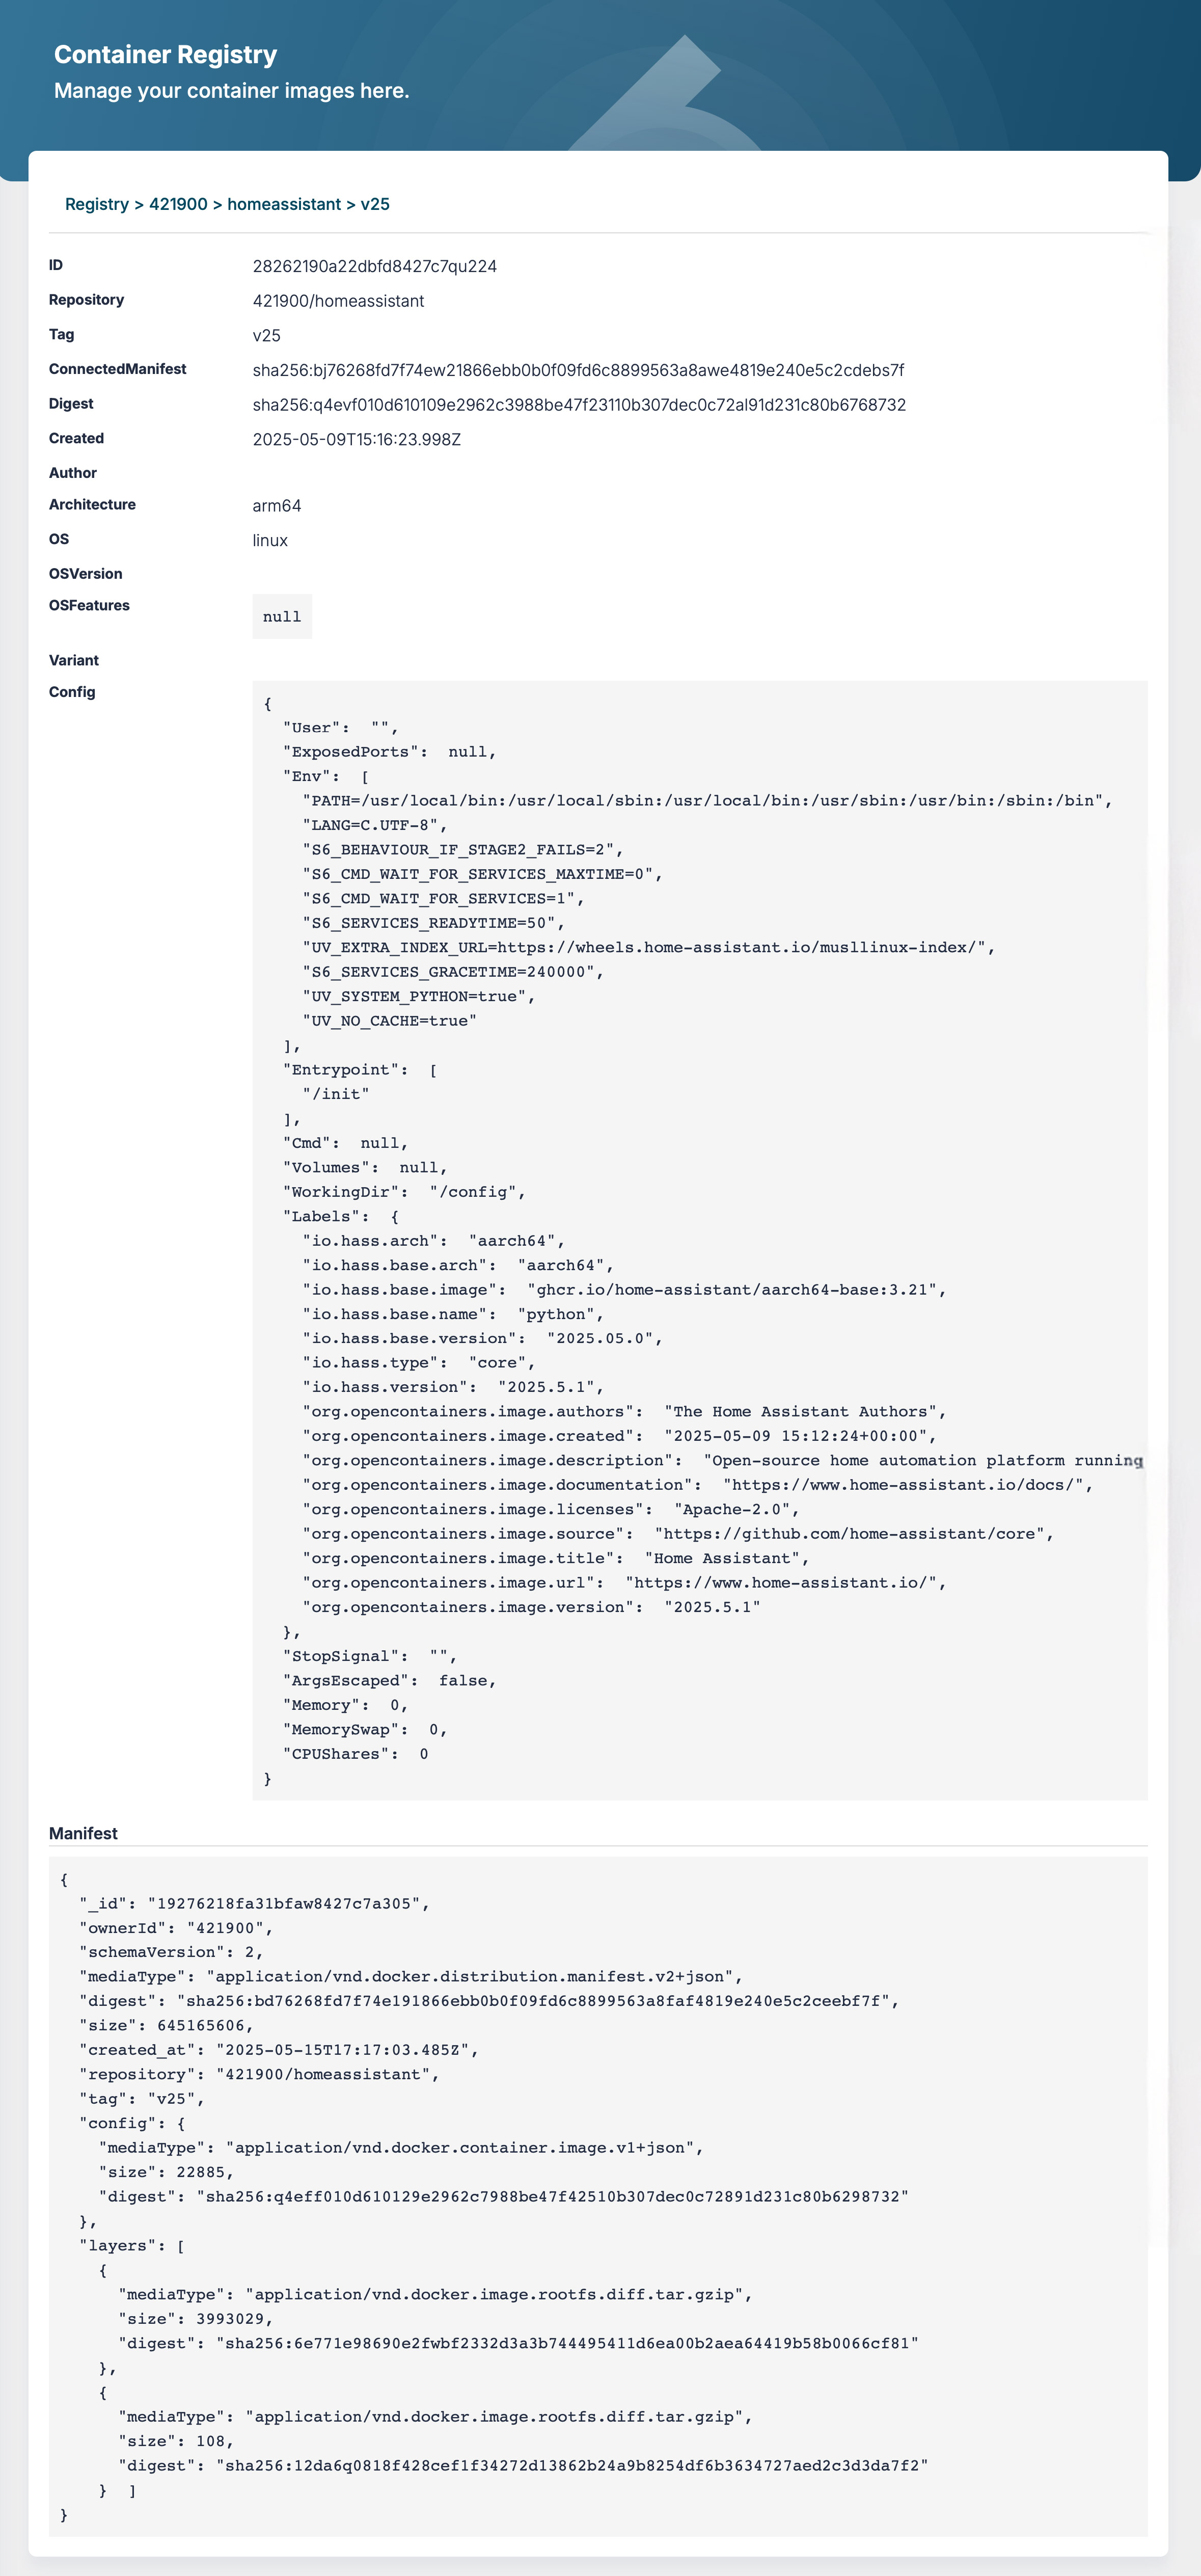This screenshot has height=2576, width=1201.
Task: Click the UV_EXTRA_INDEX_URL wheels line
Action: point(649,947)
